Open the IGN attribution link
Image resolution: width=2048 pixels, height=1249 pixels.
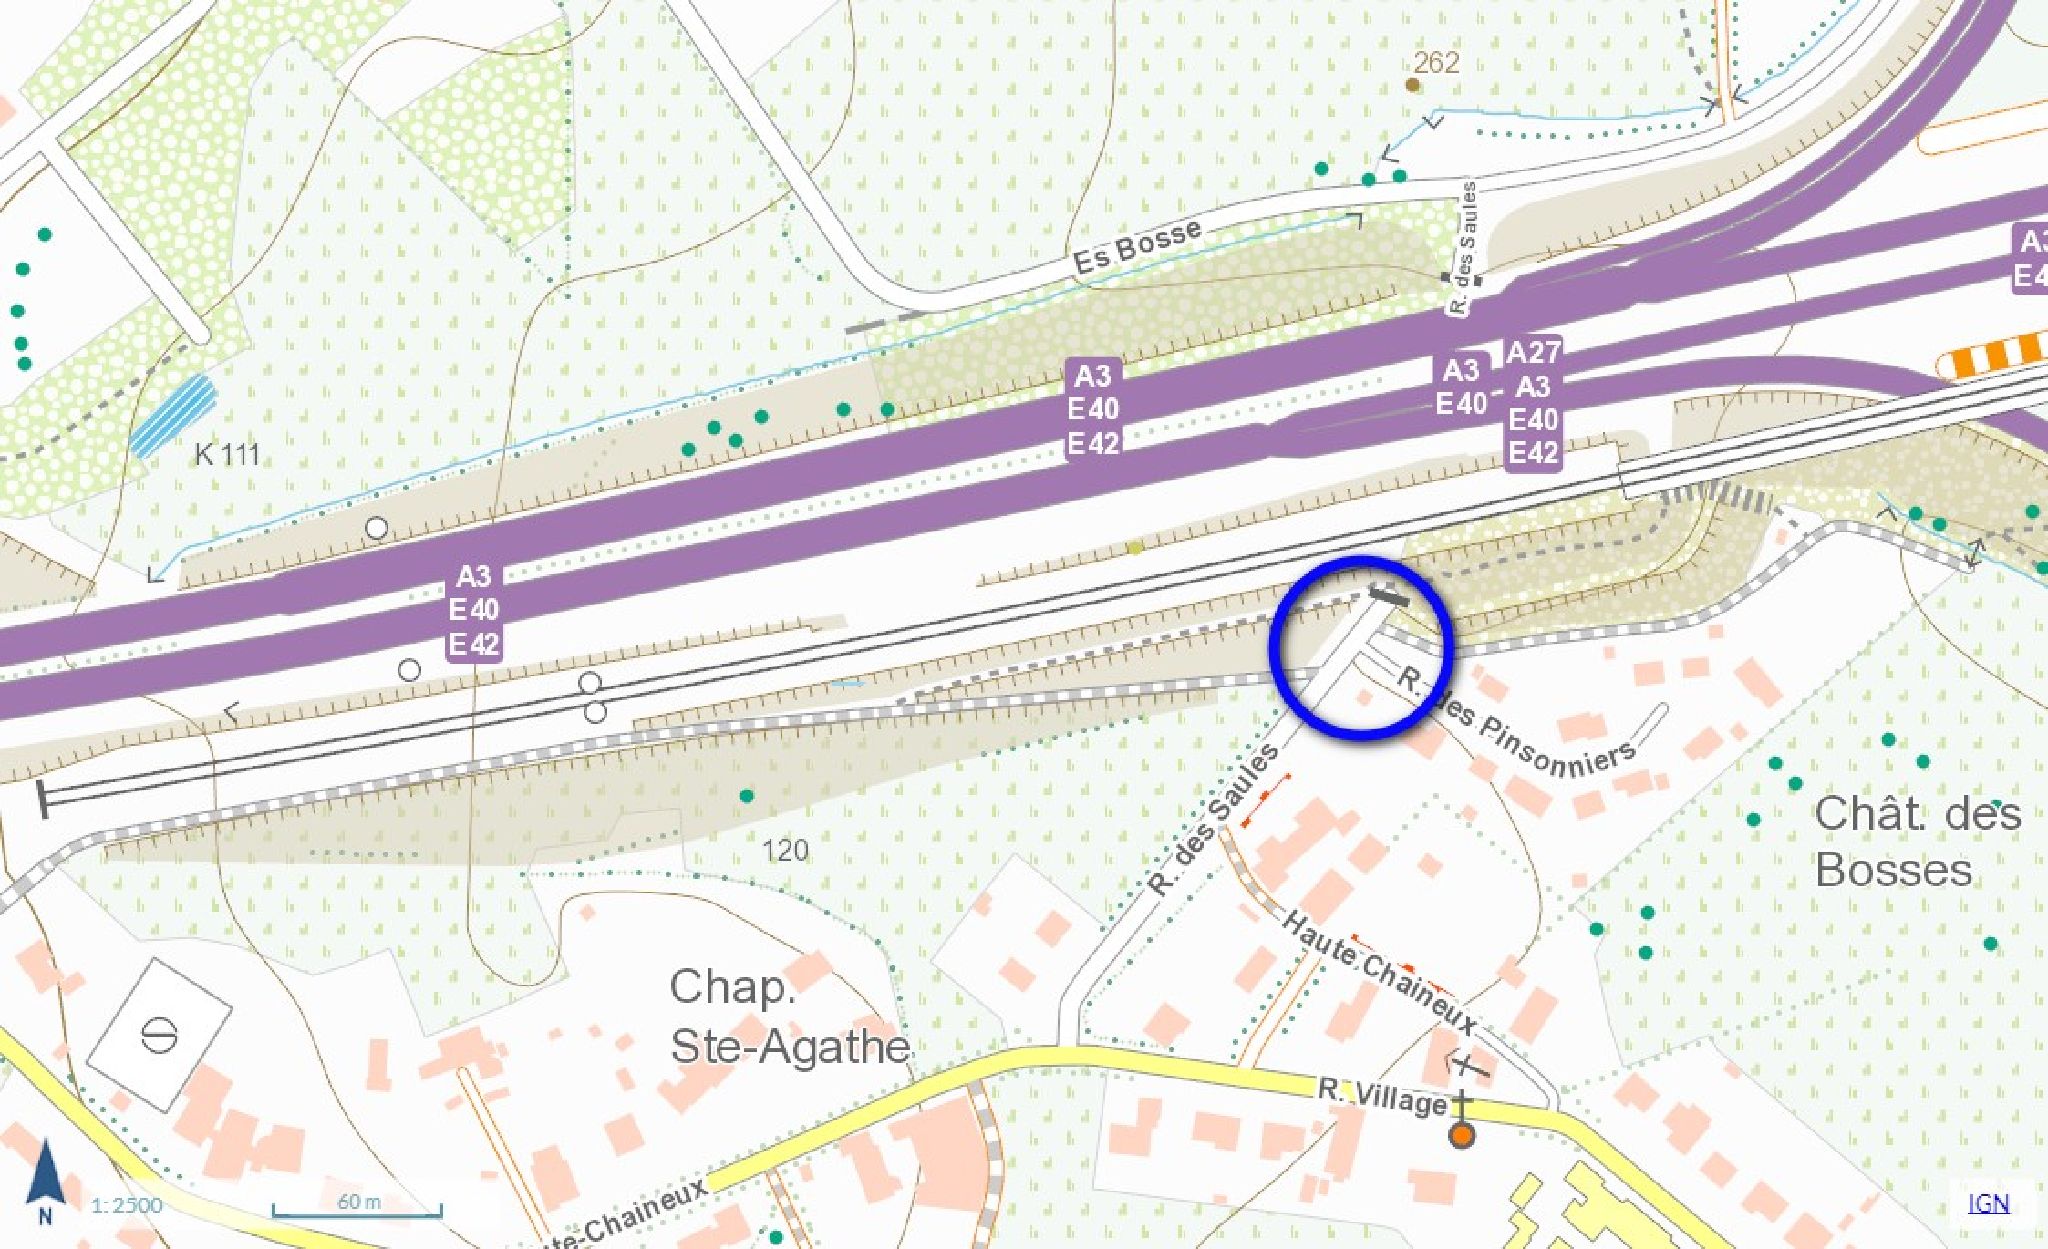1988,1203
